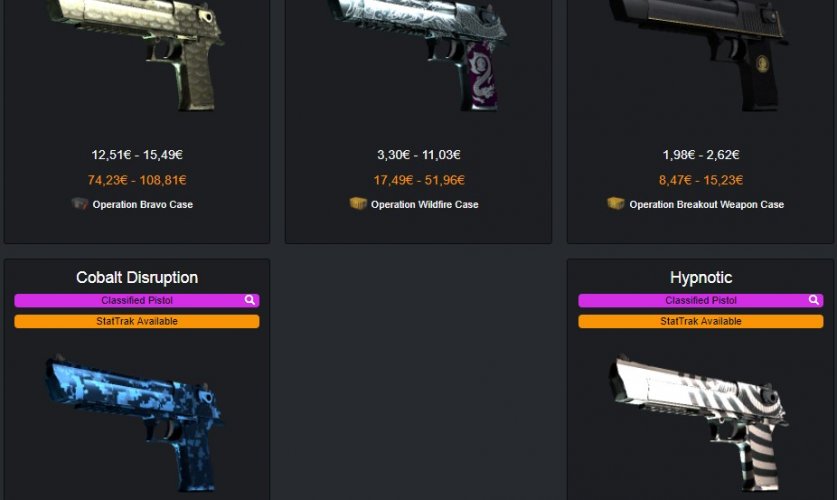The height and width of the screenshot is (500, 837).
Task: Click the Operation Bravo Case icon
Action: [79, 204]
